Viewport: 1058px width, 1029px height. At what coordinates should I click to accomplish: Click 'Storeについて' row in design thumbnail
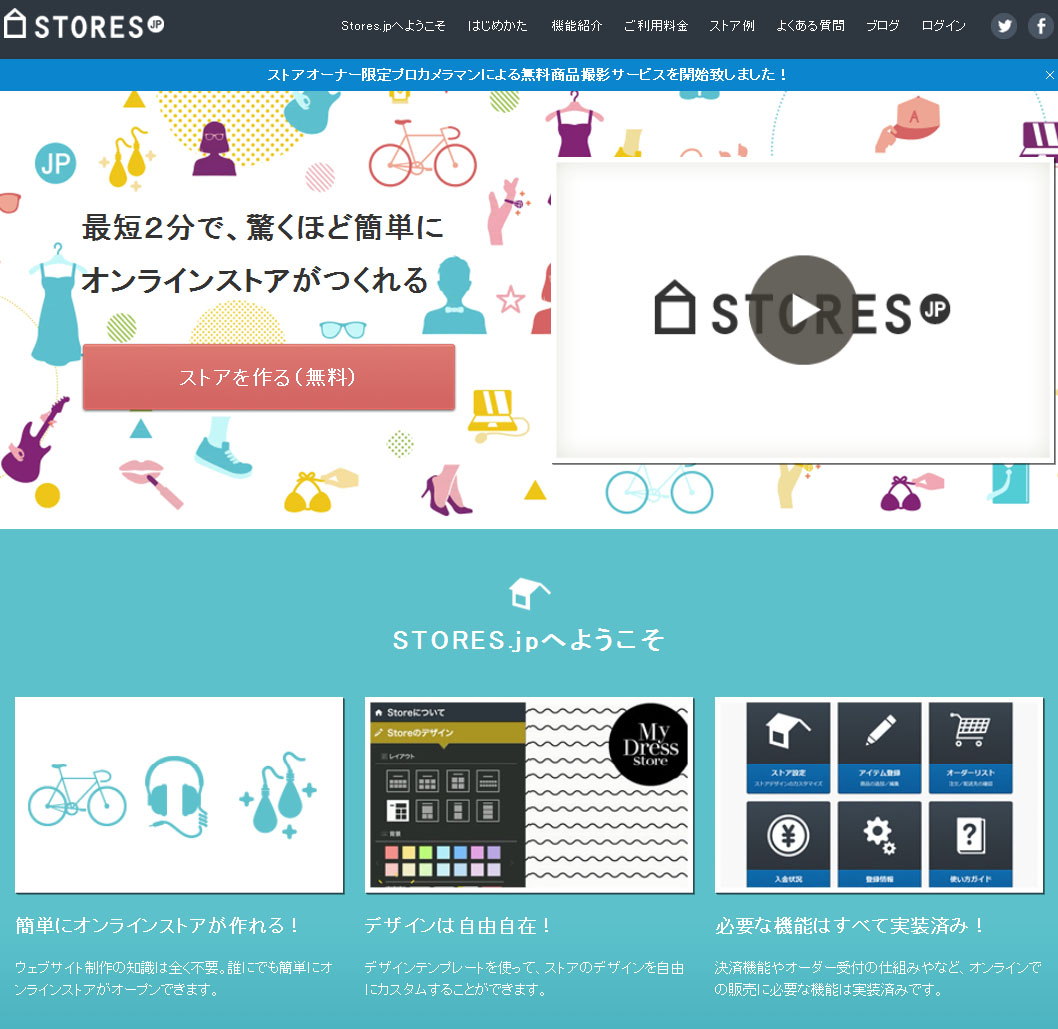(447, 713)
